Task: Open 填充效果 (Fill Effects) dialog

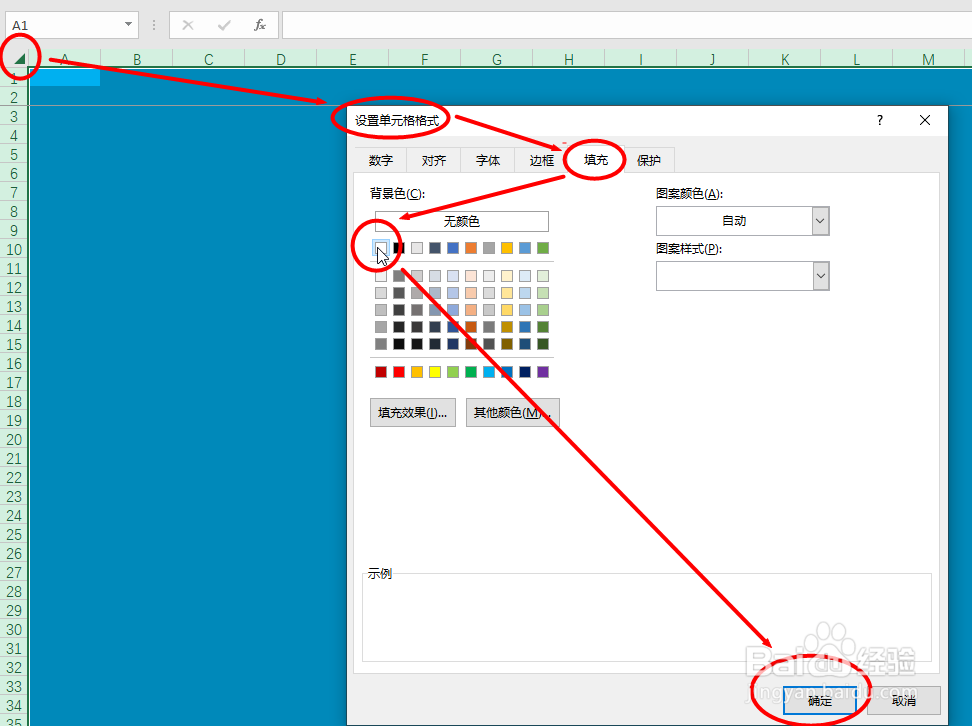Action: (x=412, y=412)
